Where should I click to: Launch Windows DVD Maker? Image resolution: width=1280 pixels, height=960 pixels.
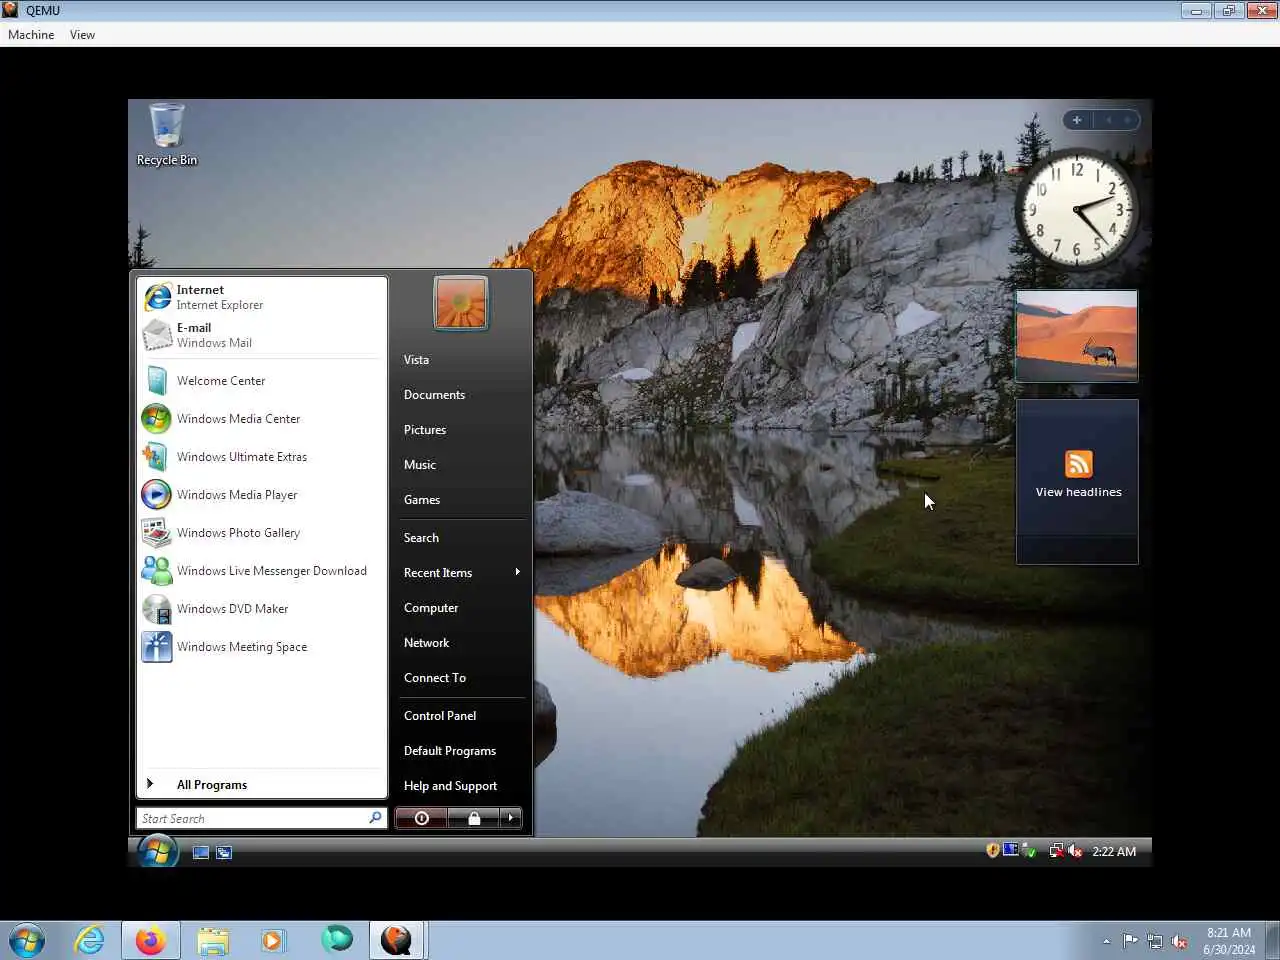click(x=260, y=609)
